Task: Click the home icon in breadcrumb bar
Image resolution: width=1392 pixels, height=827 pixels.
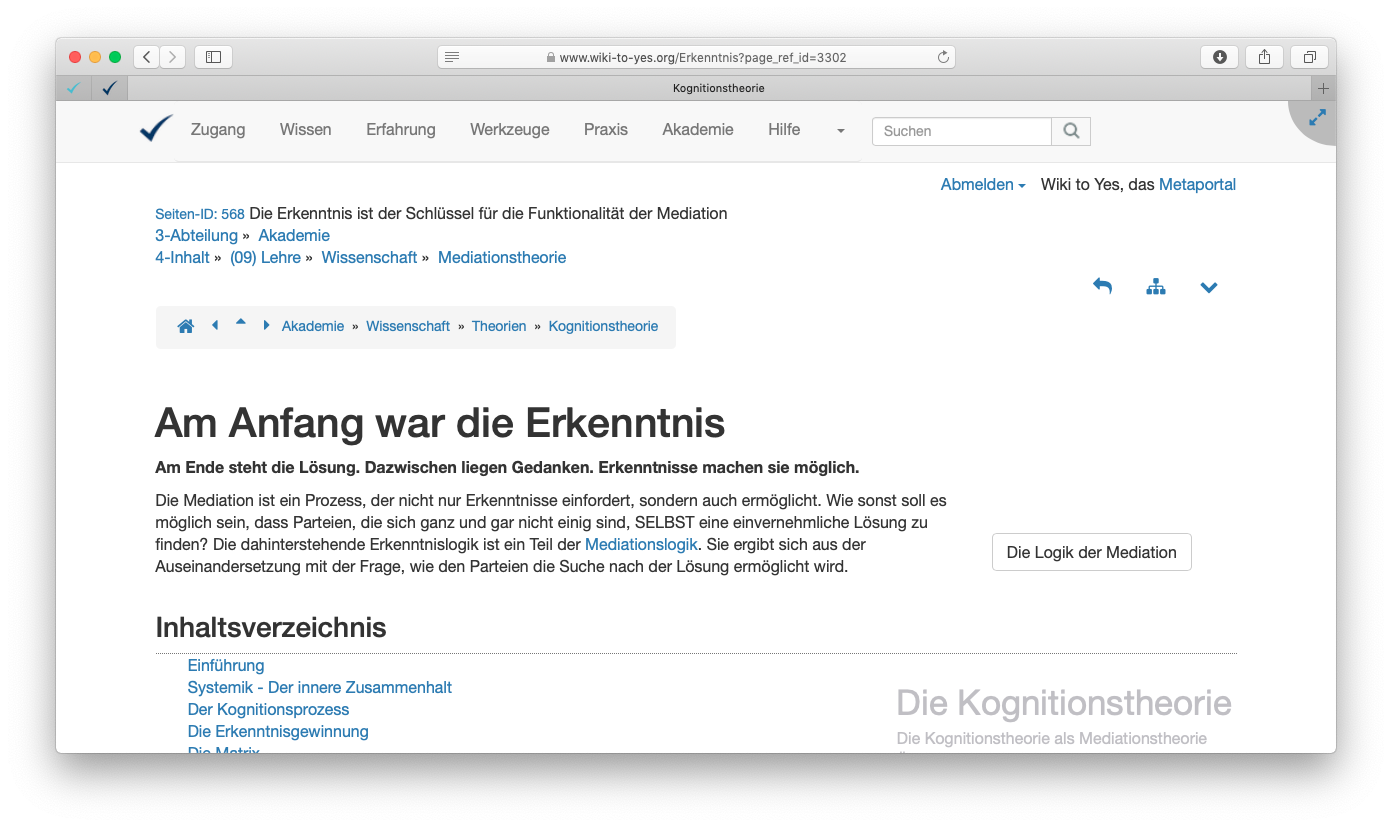Action: pos(185,326)
